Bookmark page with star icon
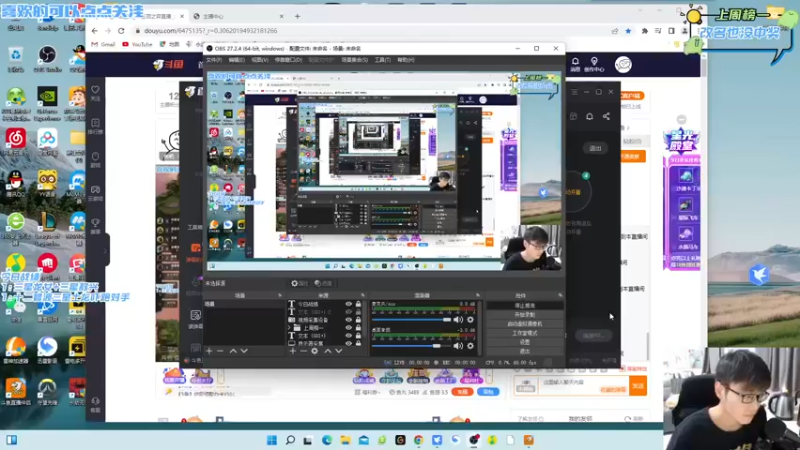 (x=628, y=31)
